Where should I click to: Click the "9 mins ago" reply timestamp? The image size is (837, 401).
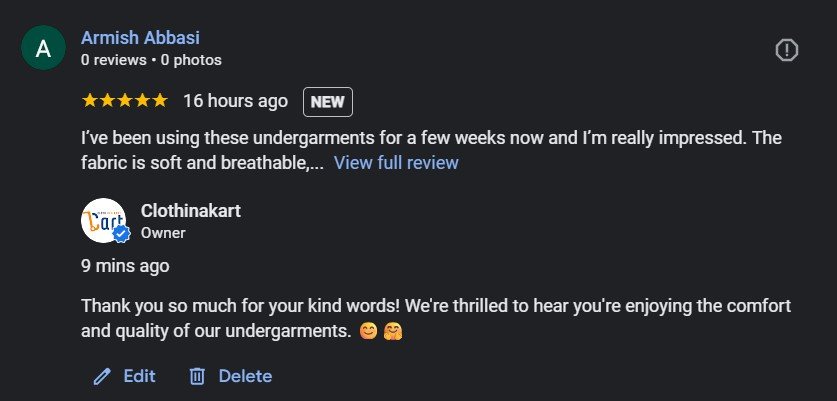[x=125, y=266]
